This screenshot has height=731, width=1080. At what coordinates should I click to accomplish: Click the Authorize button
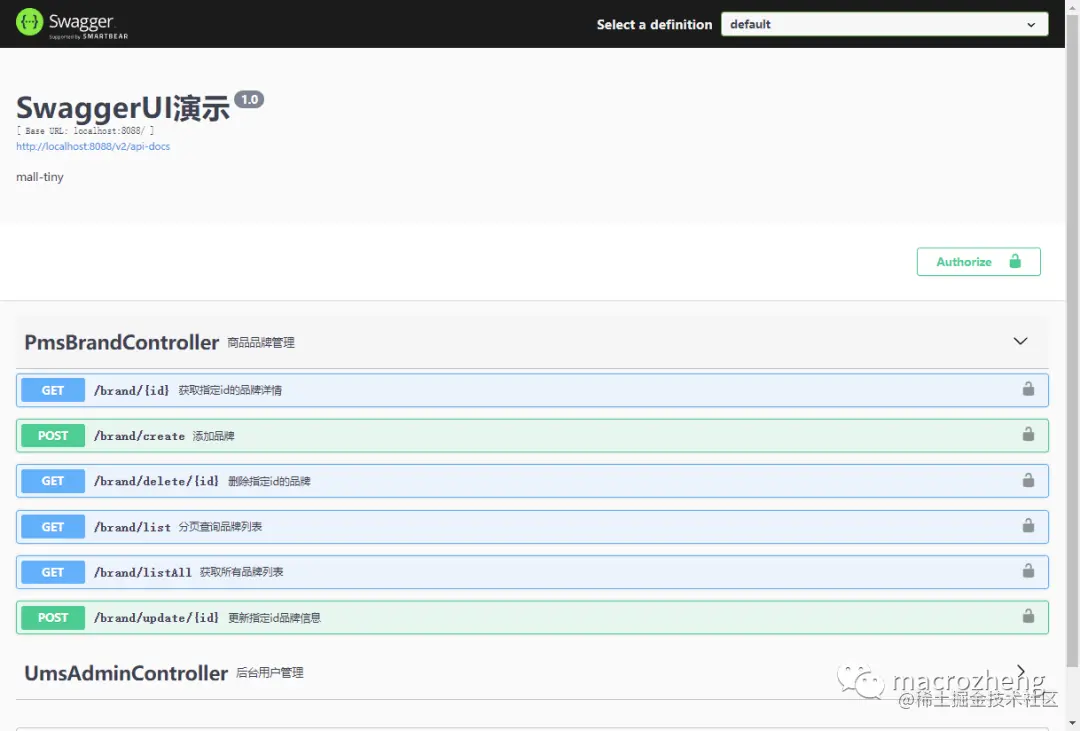(978, 262)
